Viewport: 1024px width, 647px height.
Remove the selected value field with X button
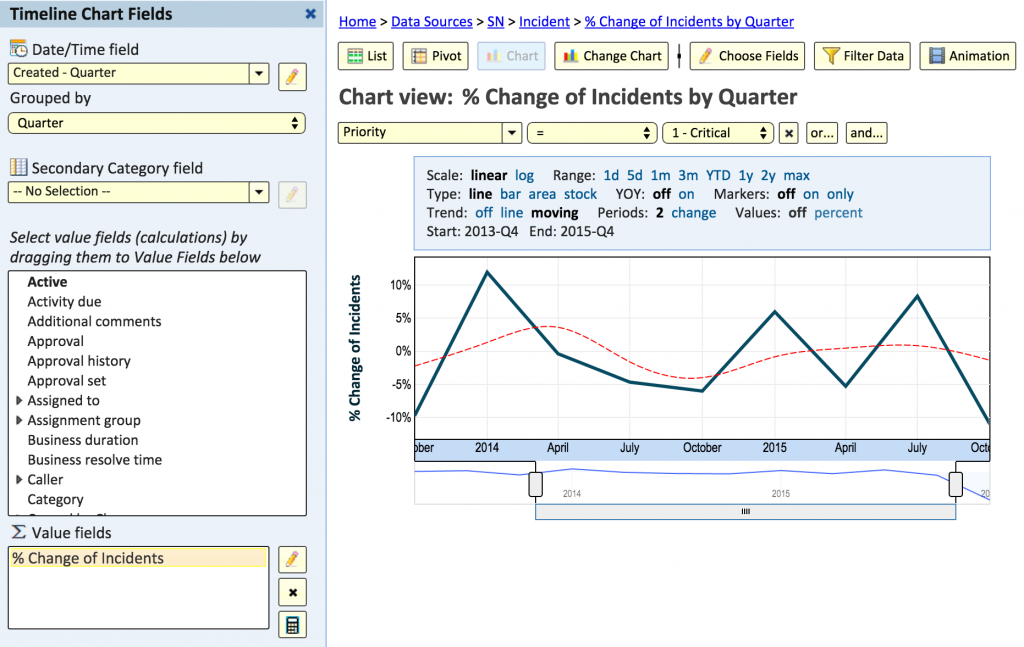(292, 592)
